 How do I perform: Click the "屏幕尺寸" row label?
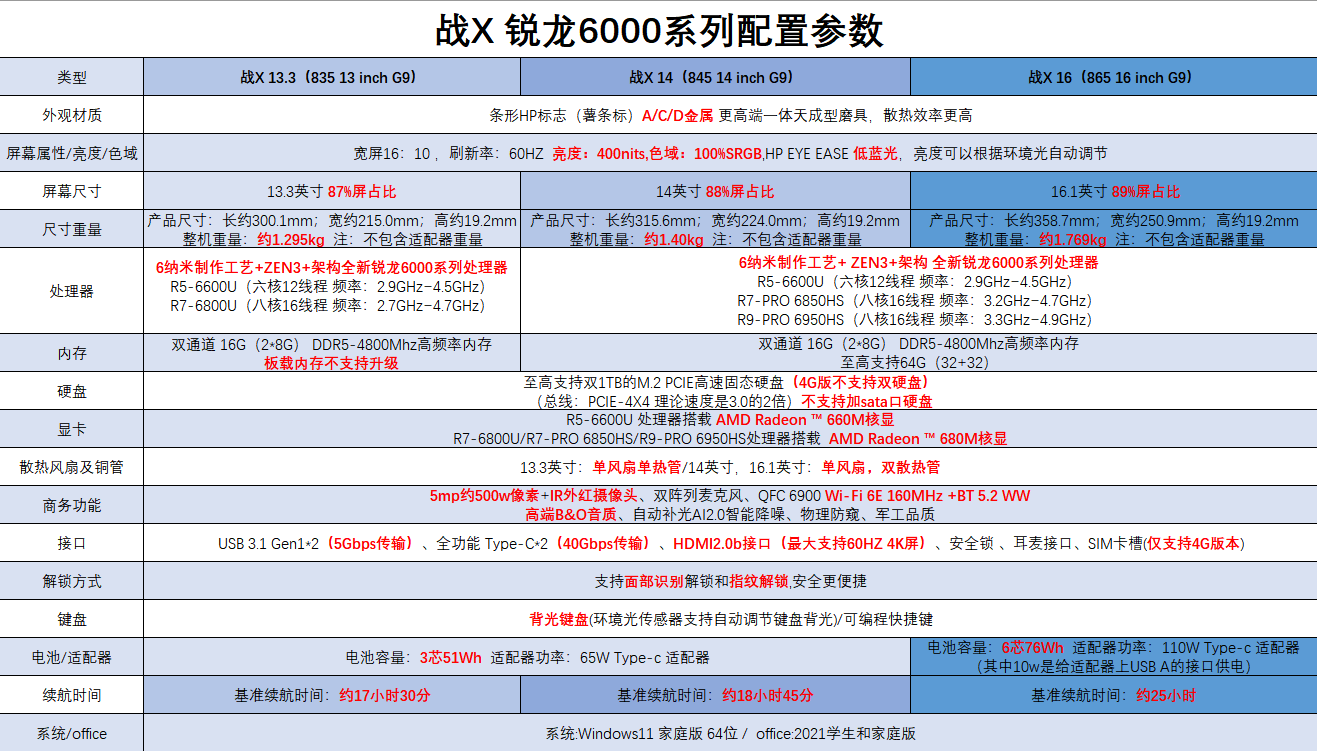(x=72, y=191)
